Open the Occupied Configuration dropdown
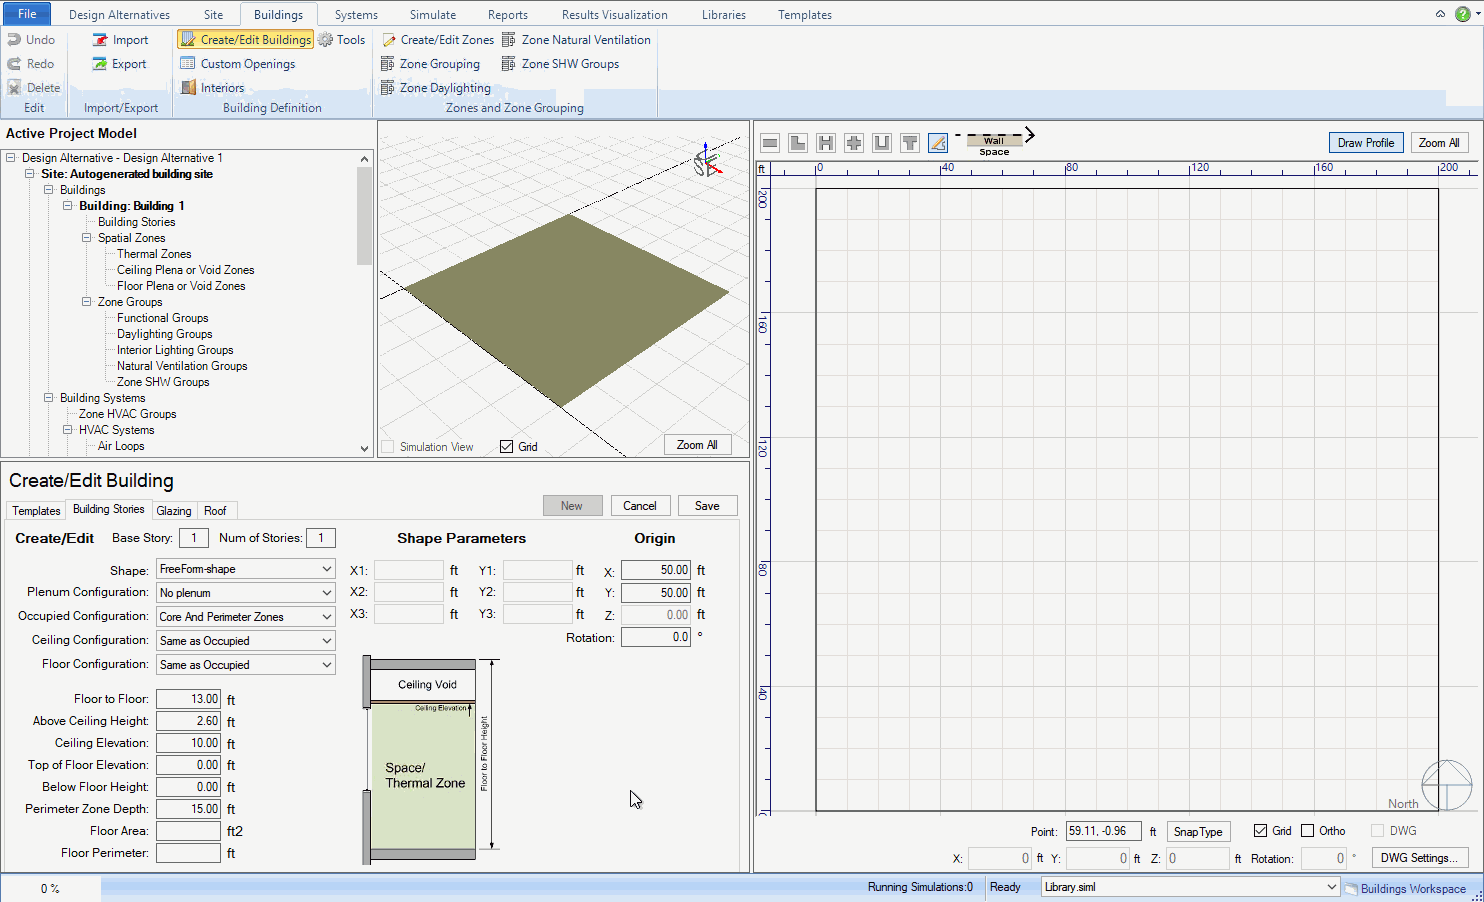1484x902 pixels. click(246, 617)
